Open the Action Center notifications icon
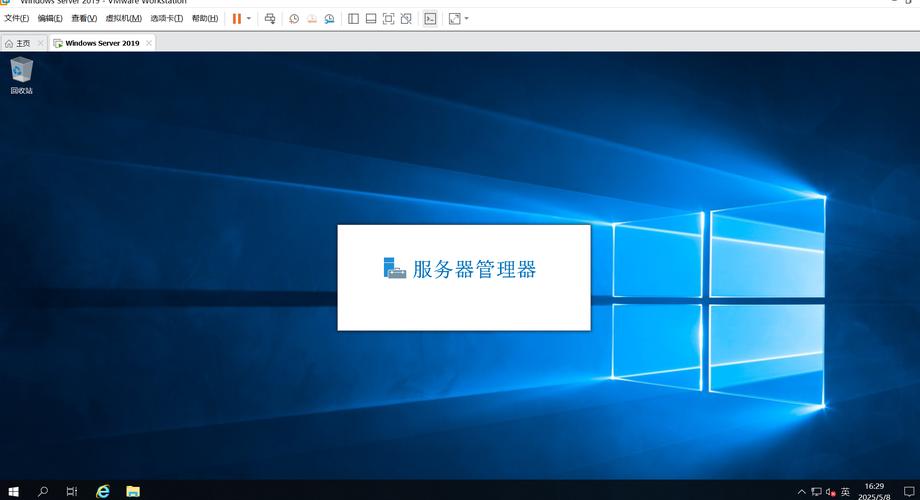Image resolution: width=920 pixels, height=500 pixels. pos(909,491)
